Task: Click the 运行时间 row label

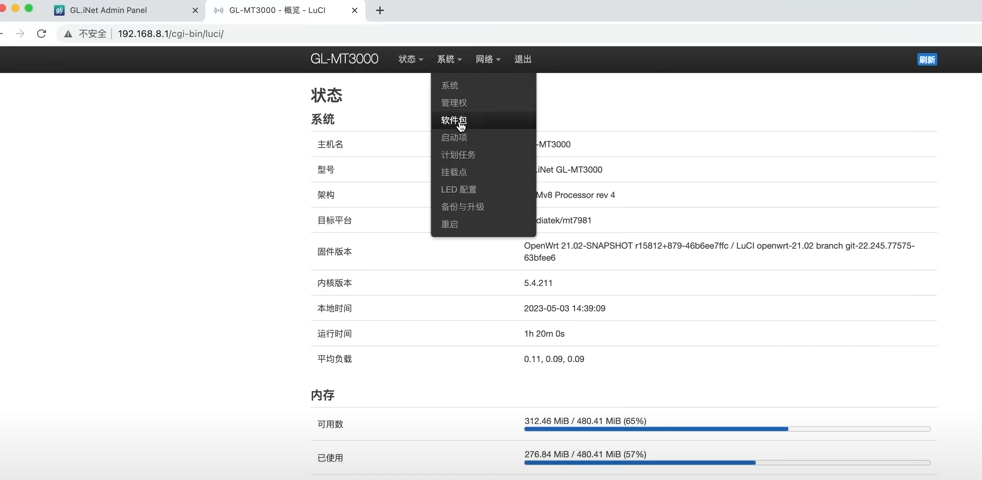Action: (334, 334)
